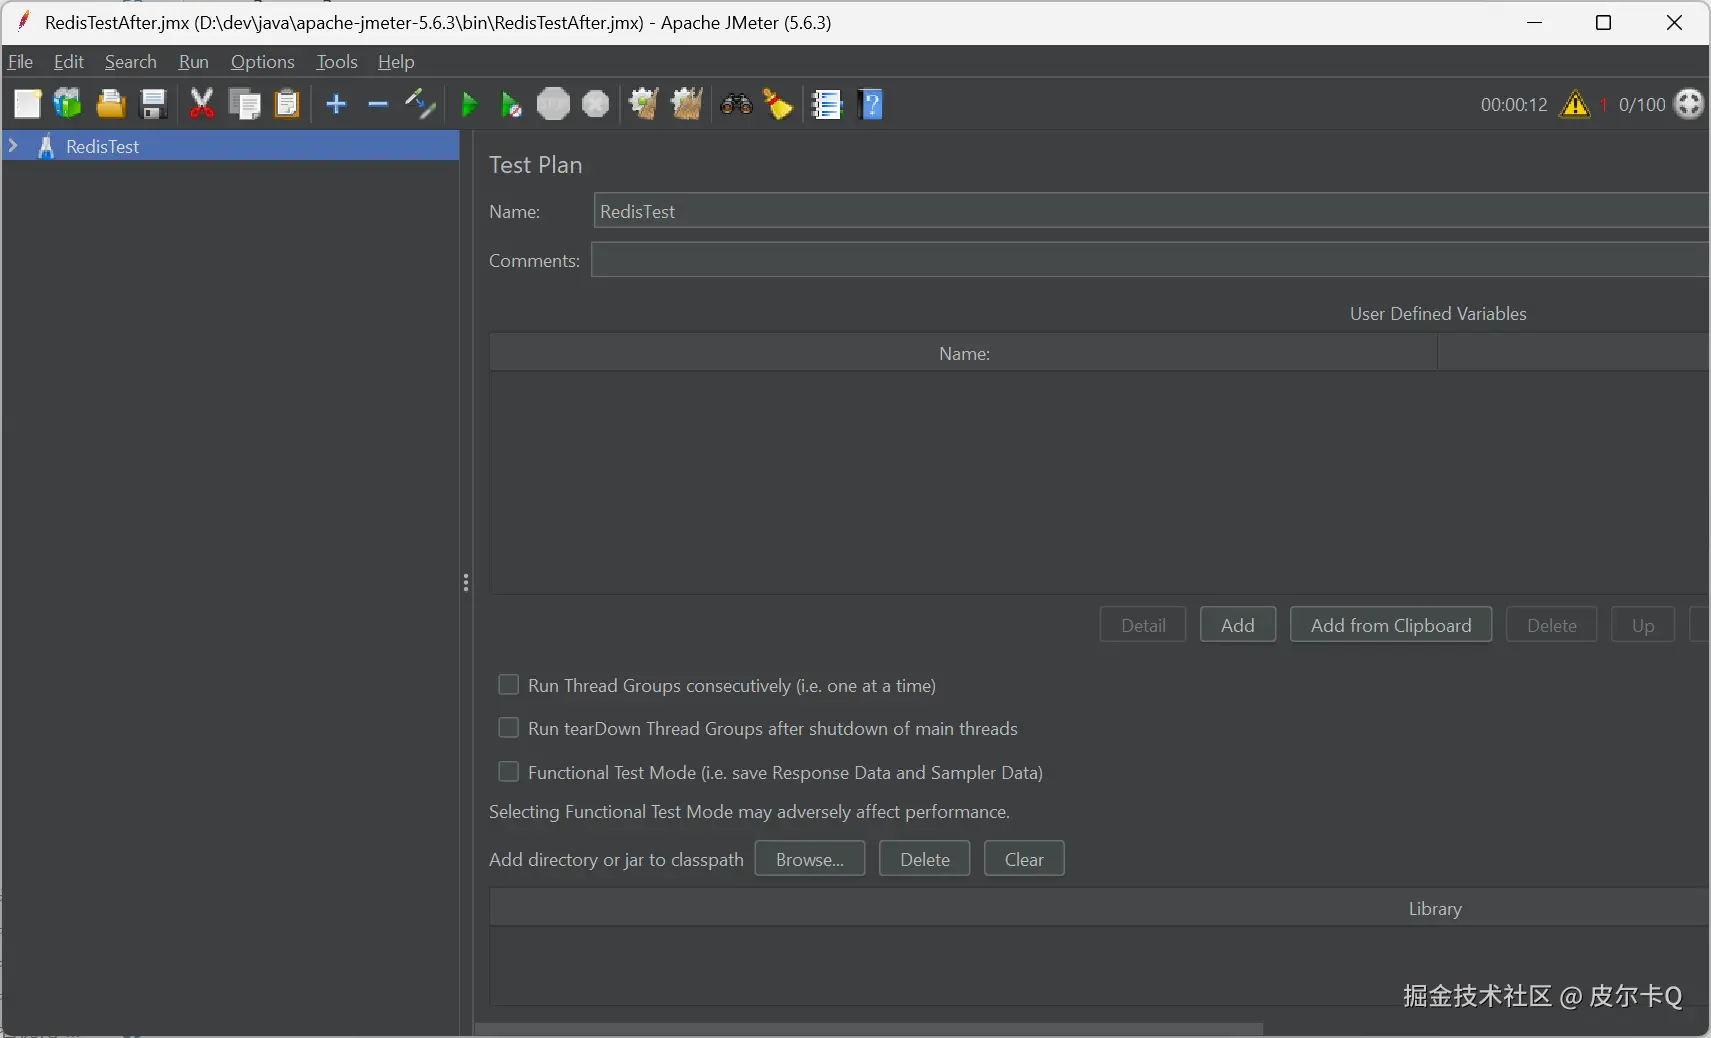Click the red error count number
This screenshot has height=1038, width=1711.
pyautogui.click(x=1603, y=104)
